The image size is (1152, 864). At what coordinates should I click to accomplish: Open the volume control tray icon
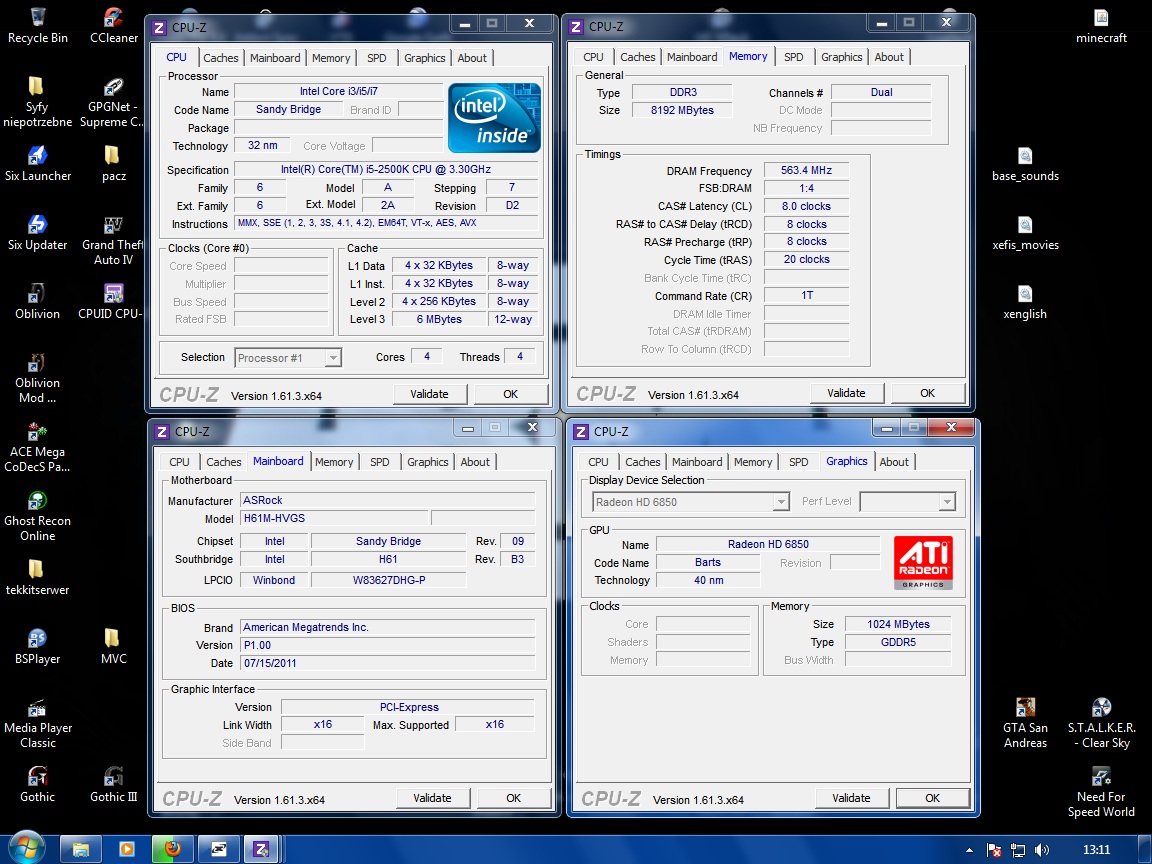1042,850
